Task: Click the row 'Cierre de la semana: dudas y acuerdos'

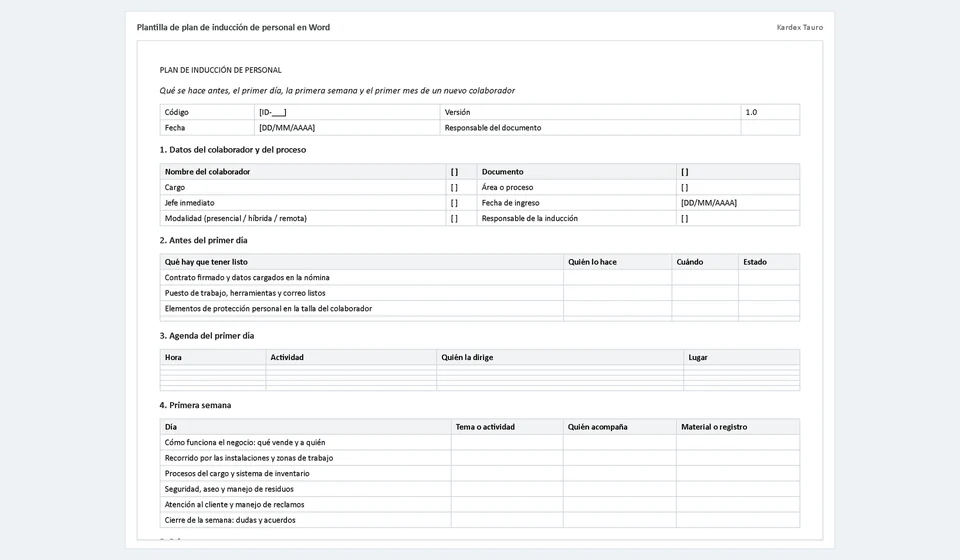Action: tap(480, 520)
